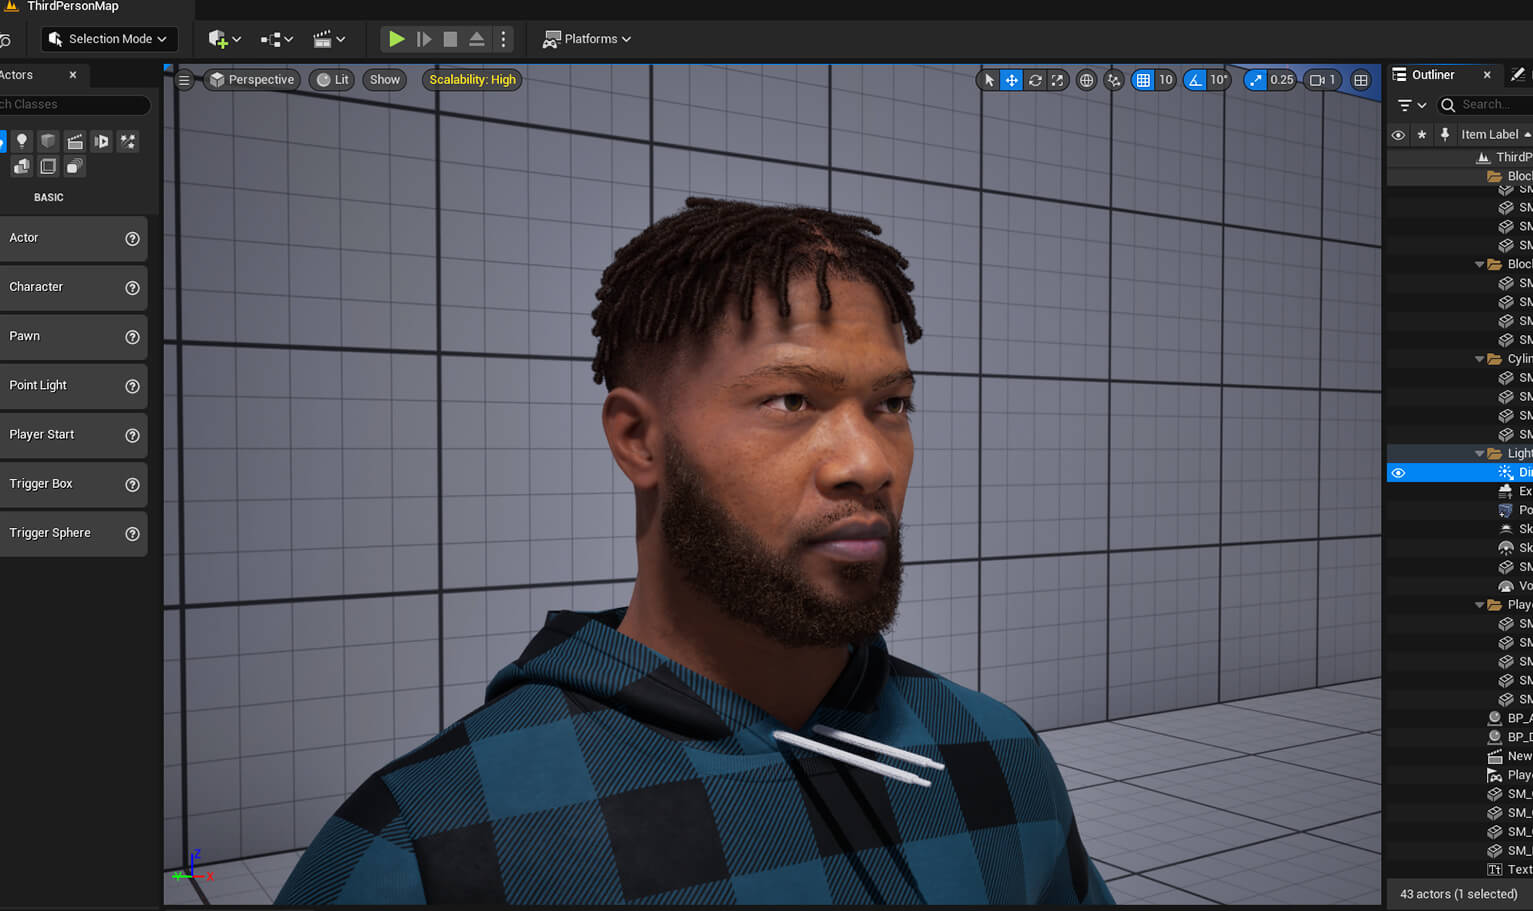Open the Perspective view type menu
The height and width of the screenshot is (911, 1533).
(x=252, y=80)
